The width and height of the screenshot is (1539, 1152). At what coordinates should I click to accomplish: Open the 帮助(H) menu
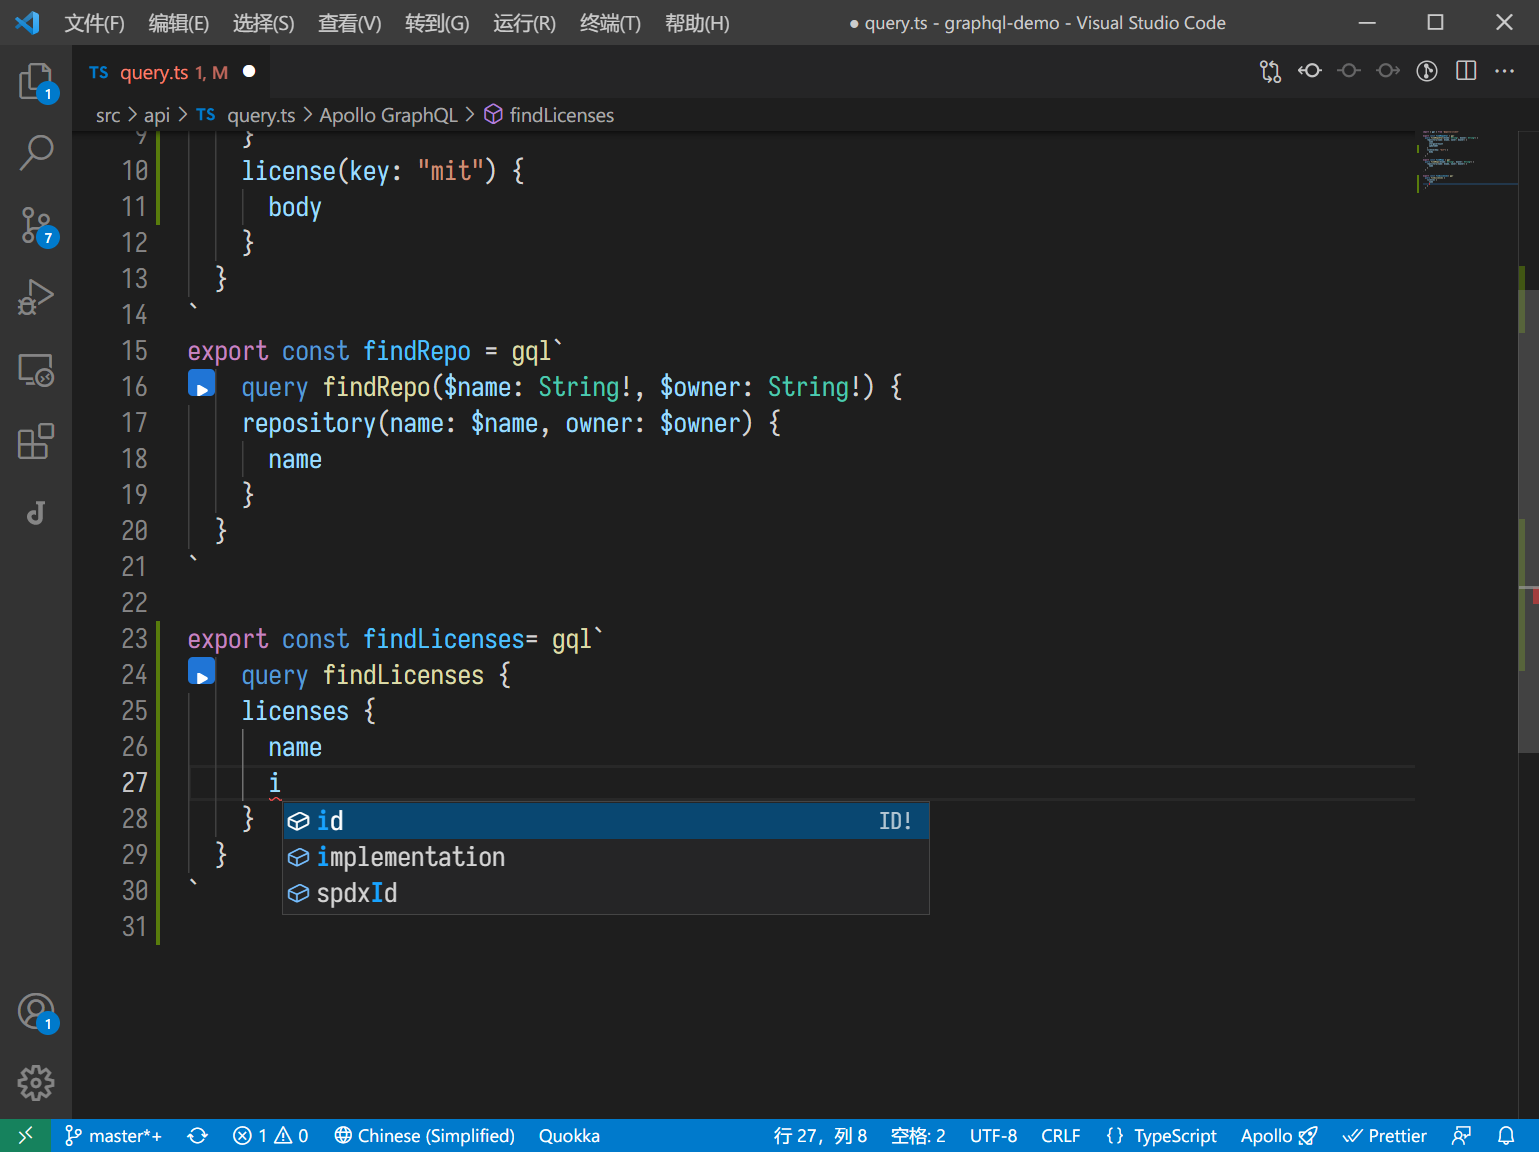(697, 23)
